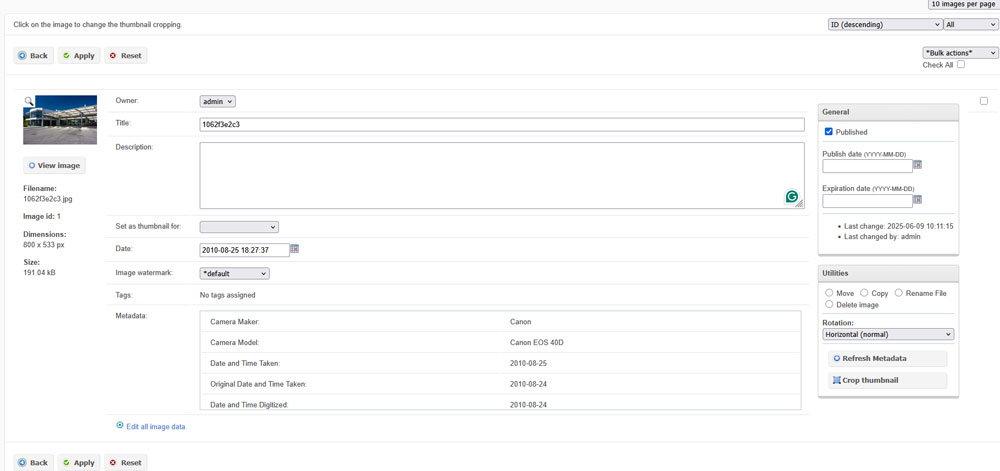Open the ID (descending) sort dropdown
This screenshot has height=471, width=1000.
click(884, 24)
